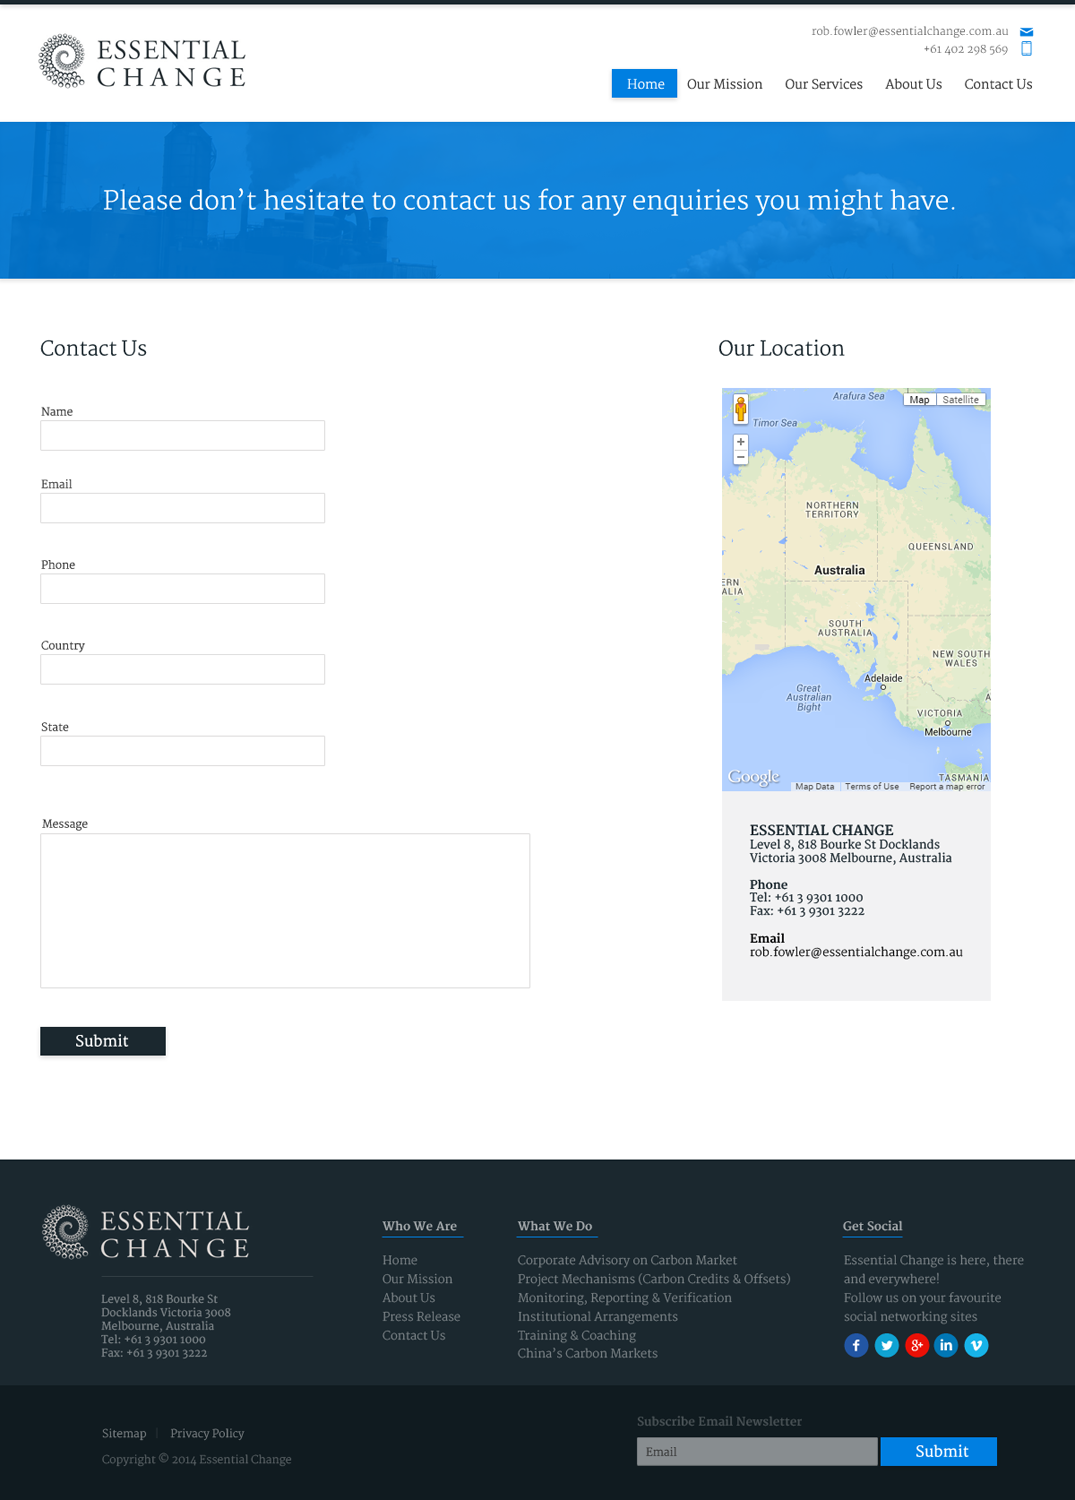Click the Vimeo social icon
This screenshot has width=1075, height=1500.
click(976, 1345)
